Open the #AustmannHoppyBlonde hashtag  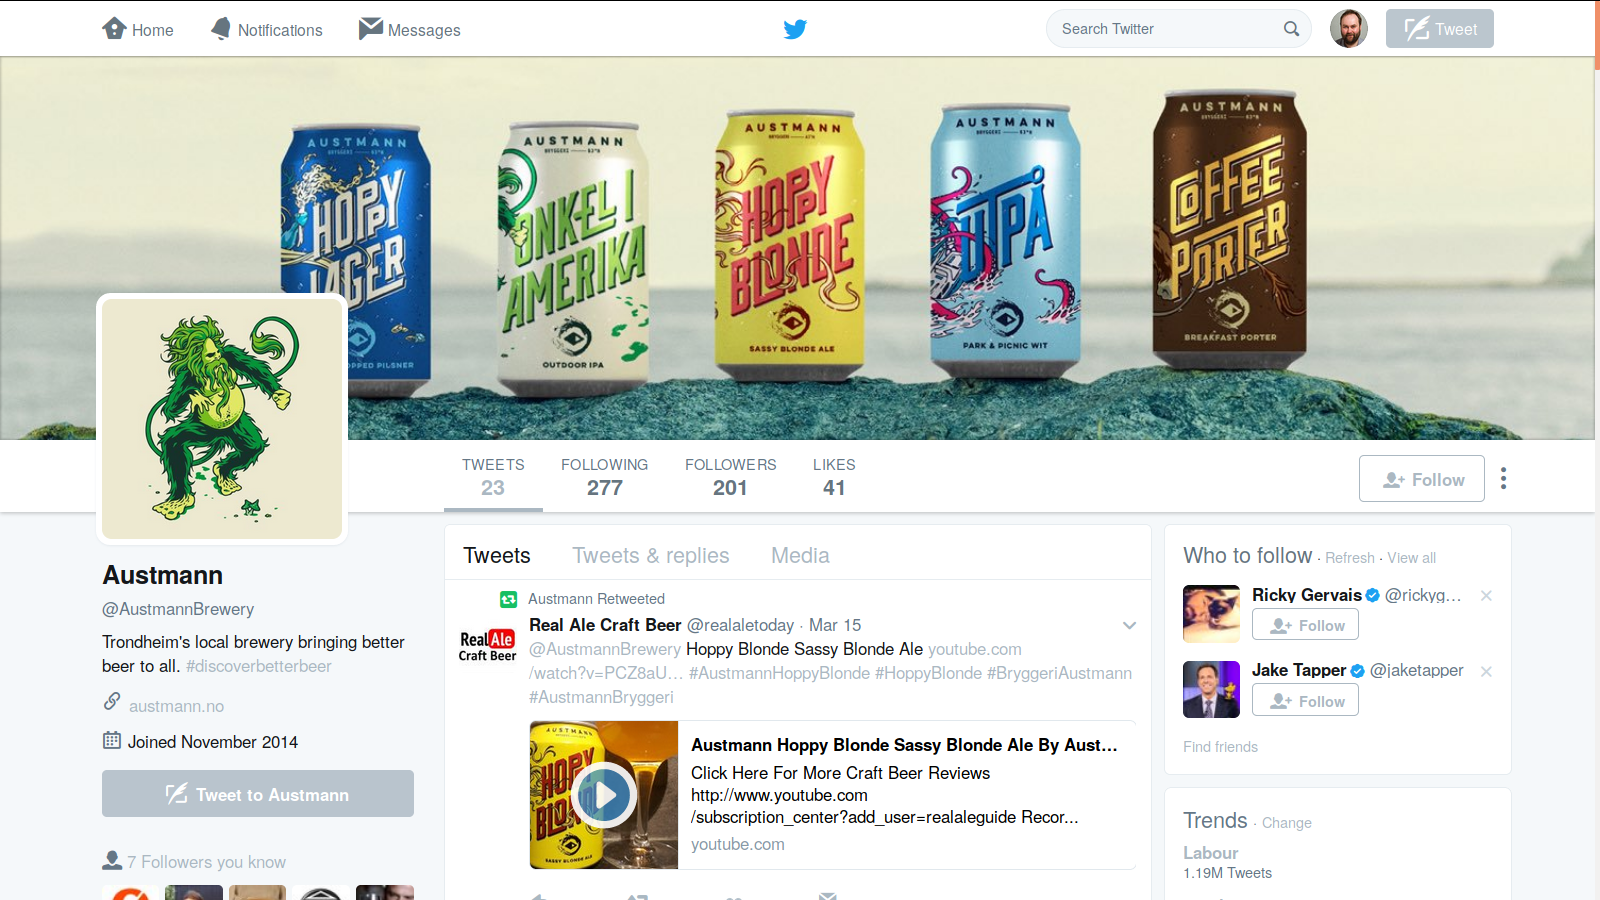[x=779, y=673]
